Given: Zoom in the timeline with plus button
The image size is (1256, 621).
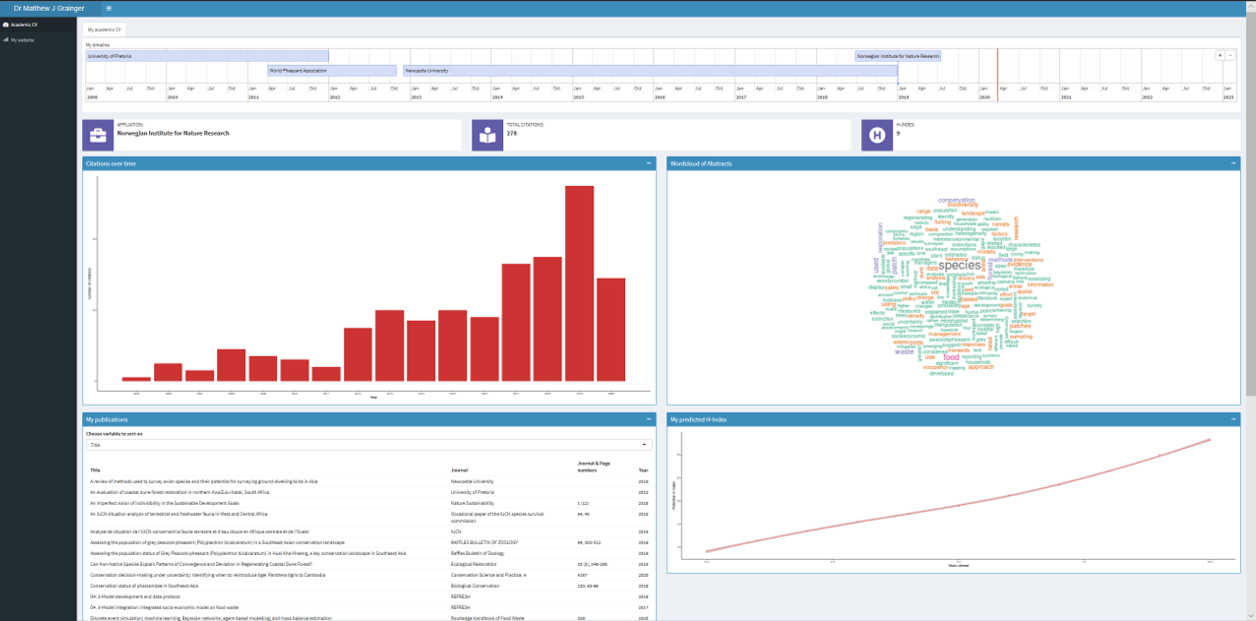Looking at the screenshot, I should click(x=1220, y=56).
